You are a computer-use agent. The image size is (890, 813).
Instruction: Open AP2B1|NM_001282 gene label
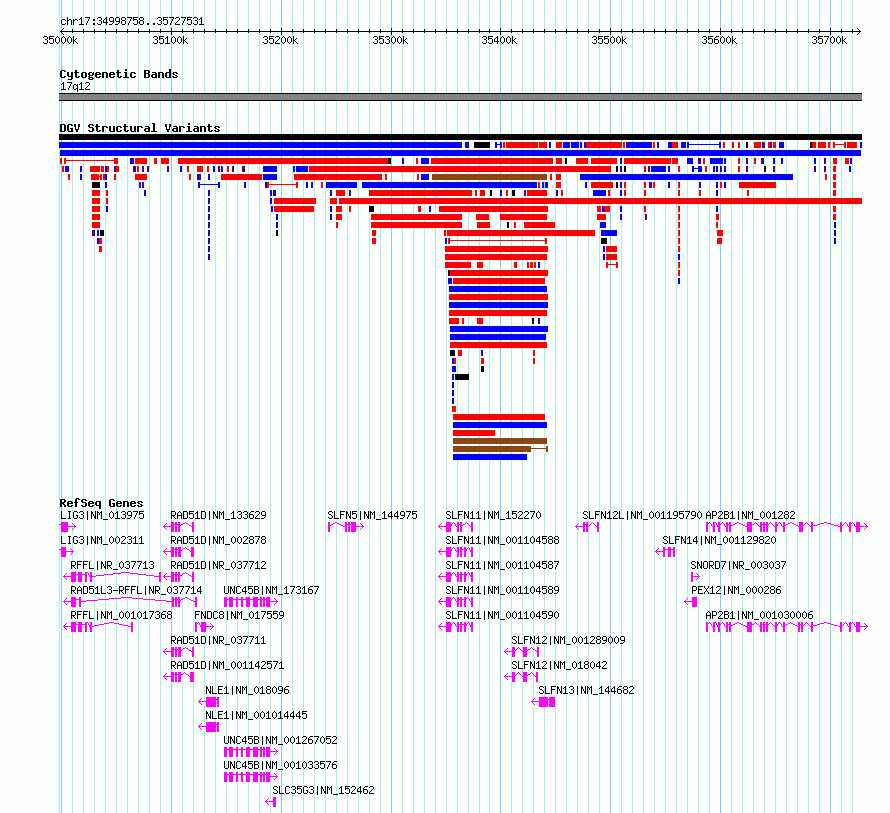click(x=750, y=516)
